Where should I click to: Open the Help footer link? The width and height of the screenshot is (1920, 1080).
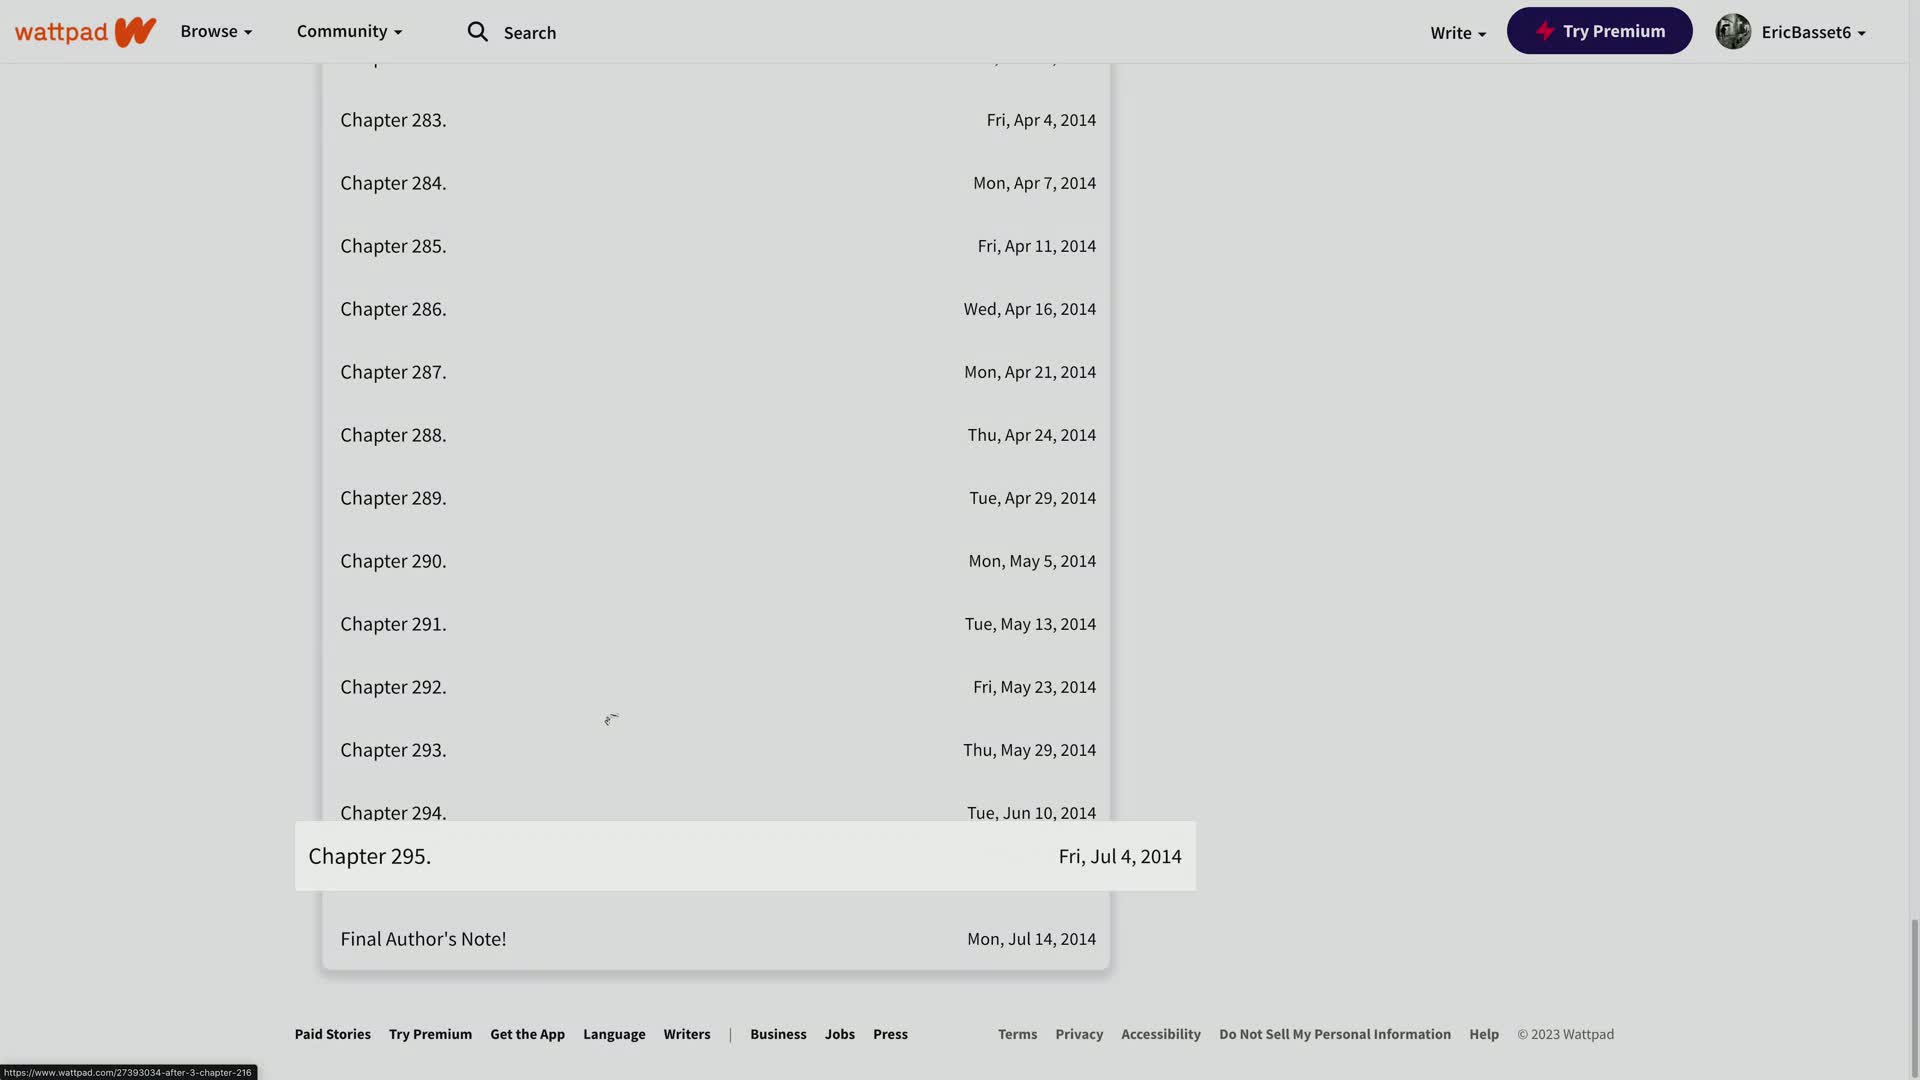1483,1034
